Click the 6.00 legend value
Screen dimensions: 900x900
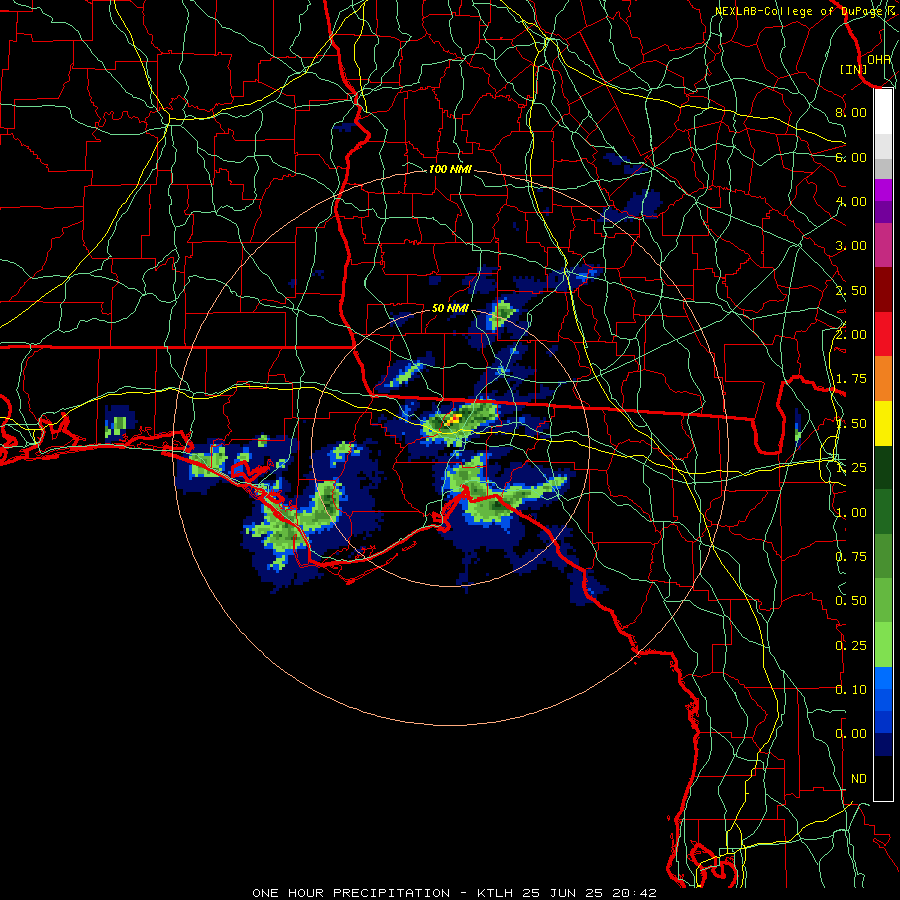point(851,157)
